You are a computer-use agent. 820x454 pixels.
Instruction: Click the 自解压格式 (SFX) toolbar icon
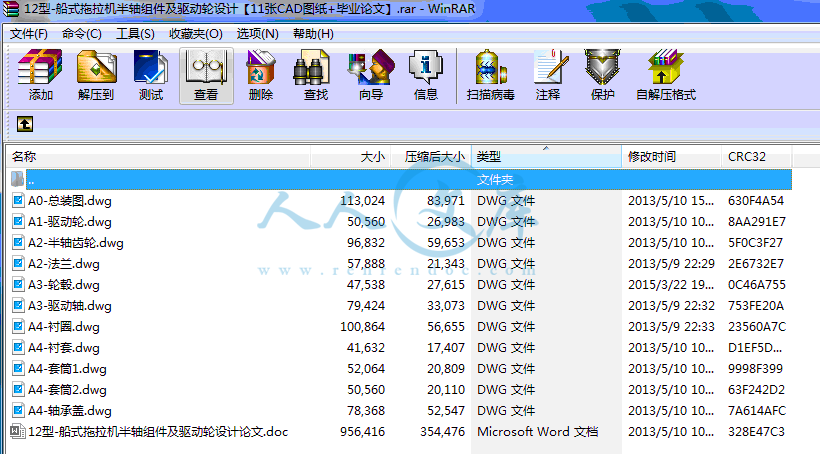point(665,67)
